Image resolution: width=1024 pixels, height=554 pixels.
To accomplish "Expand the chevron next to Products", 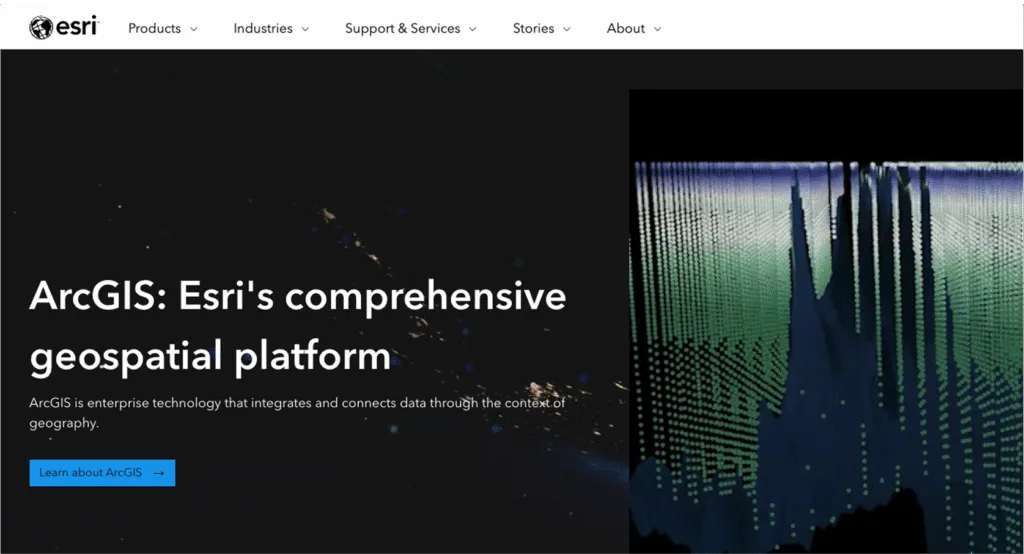I will 194,29.
